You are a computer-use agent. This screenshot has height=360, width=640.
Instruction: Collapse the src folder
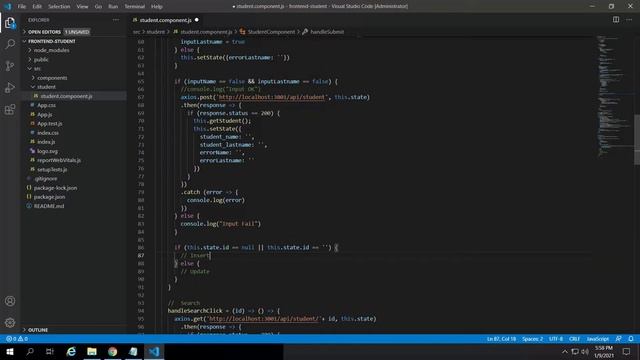[37, 69]
